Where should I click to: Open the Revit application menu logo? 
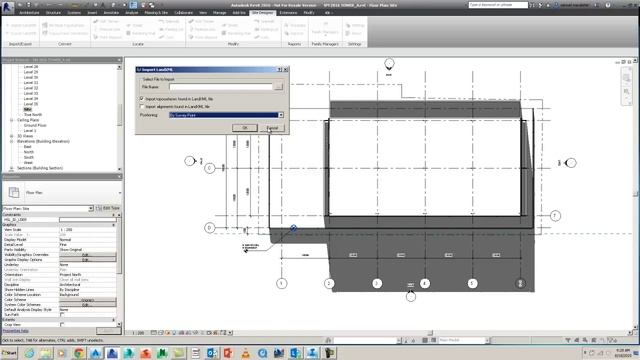7,7
